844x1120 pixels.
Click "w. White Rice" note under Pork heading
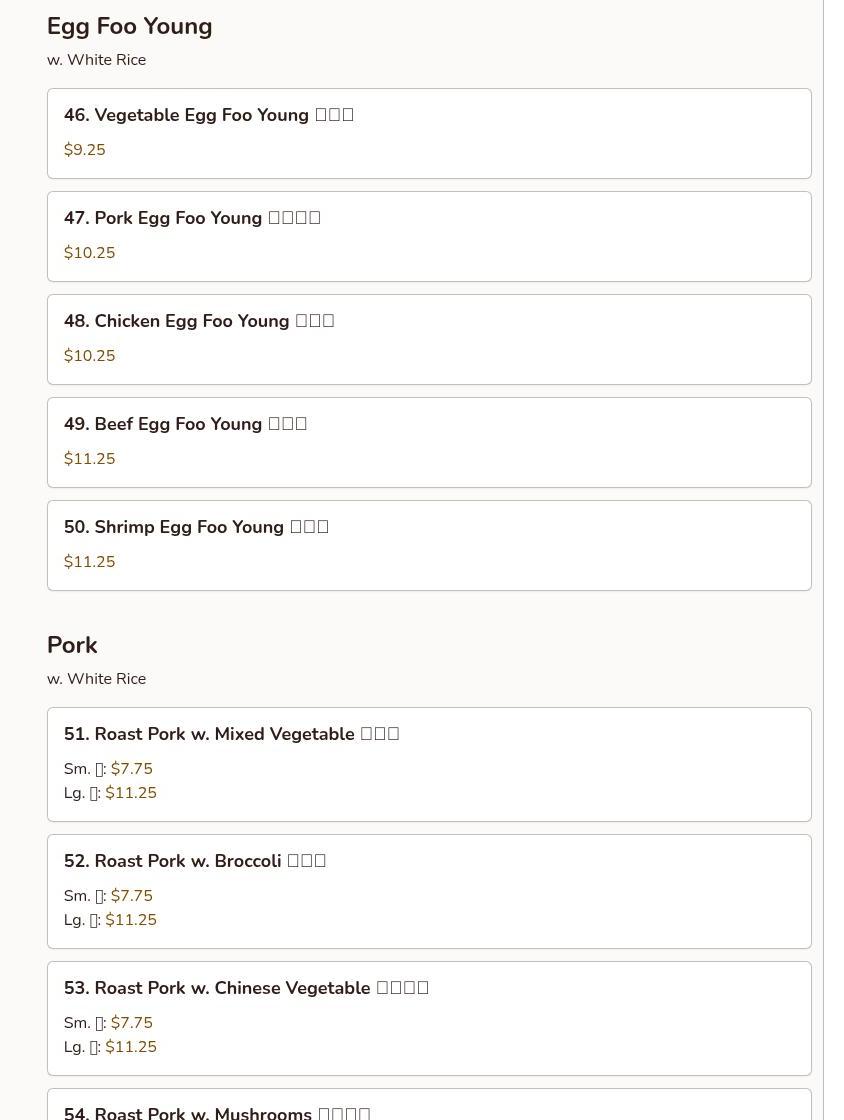96,679
